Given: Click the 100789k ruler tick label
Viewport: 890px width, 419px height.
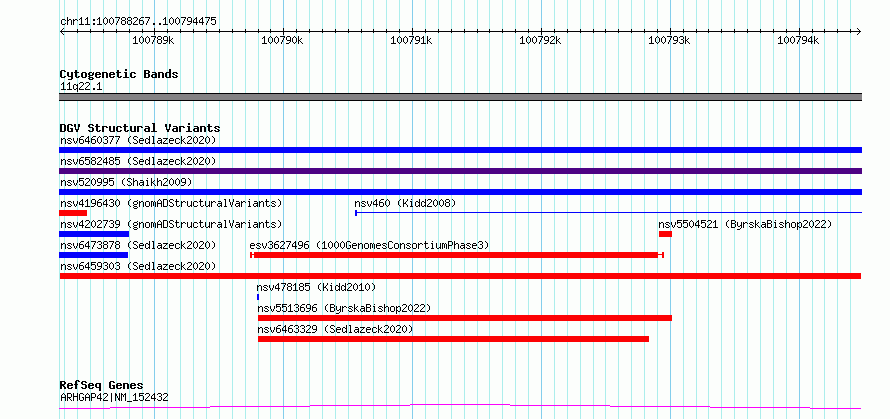Looking at the screenshot, I should click(x=153, y=40).
